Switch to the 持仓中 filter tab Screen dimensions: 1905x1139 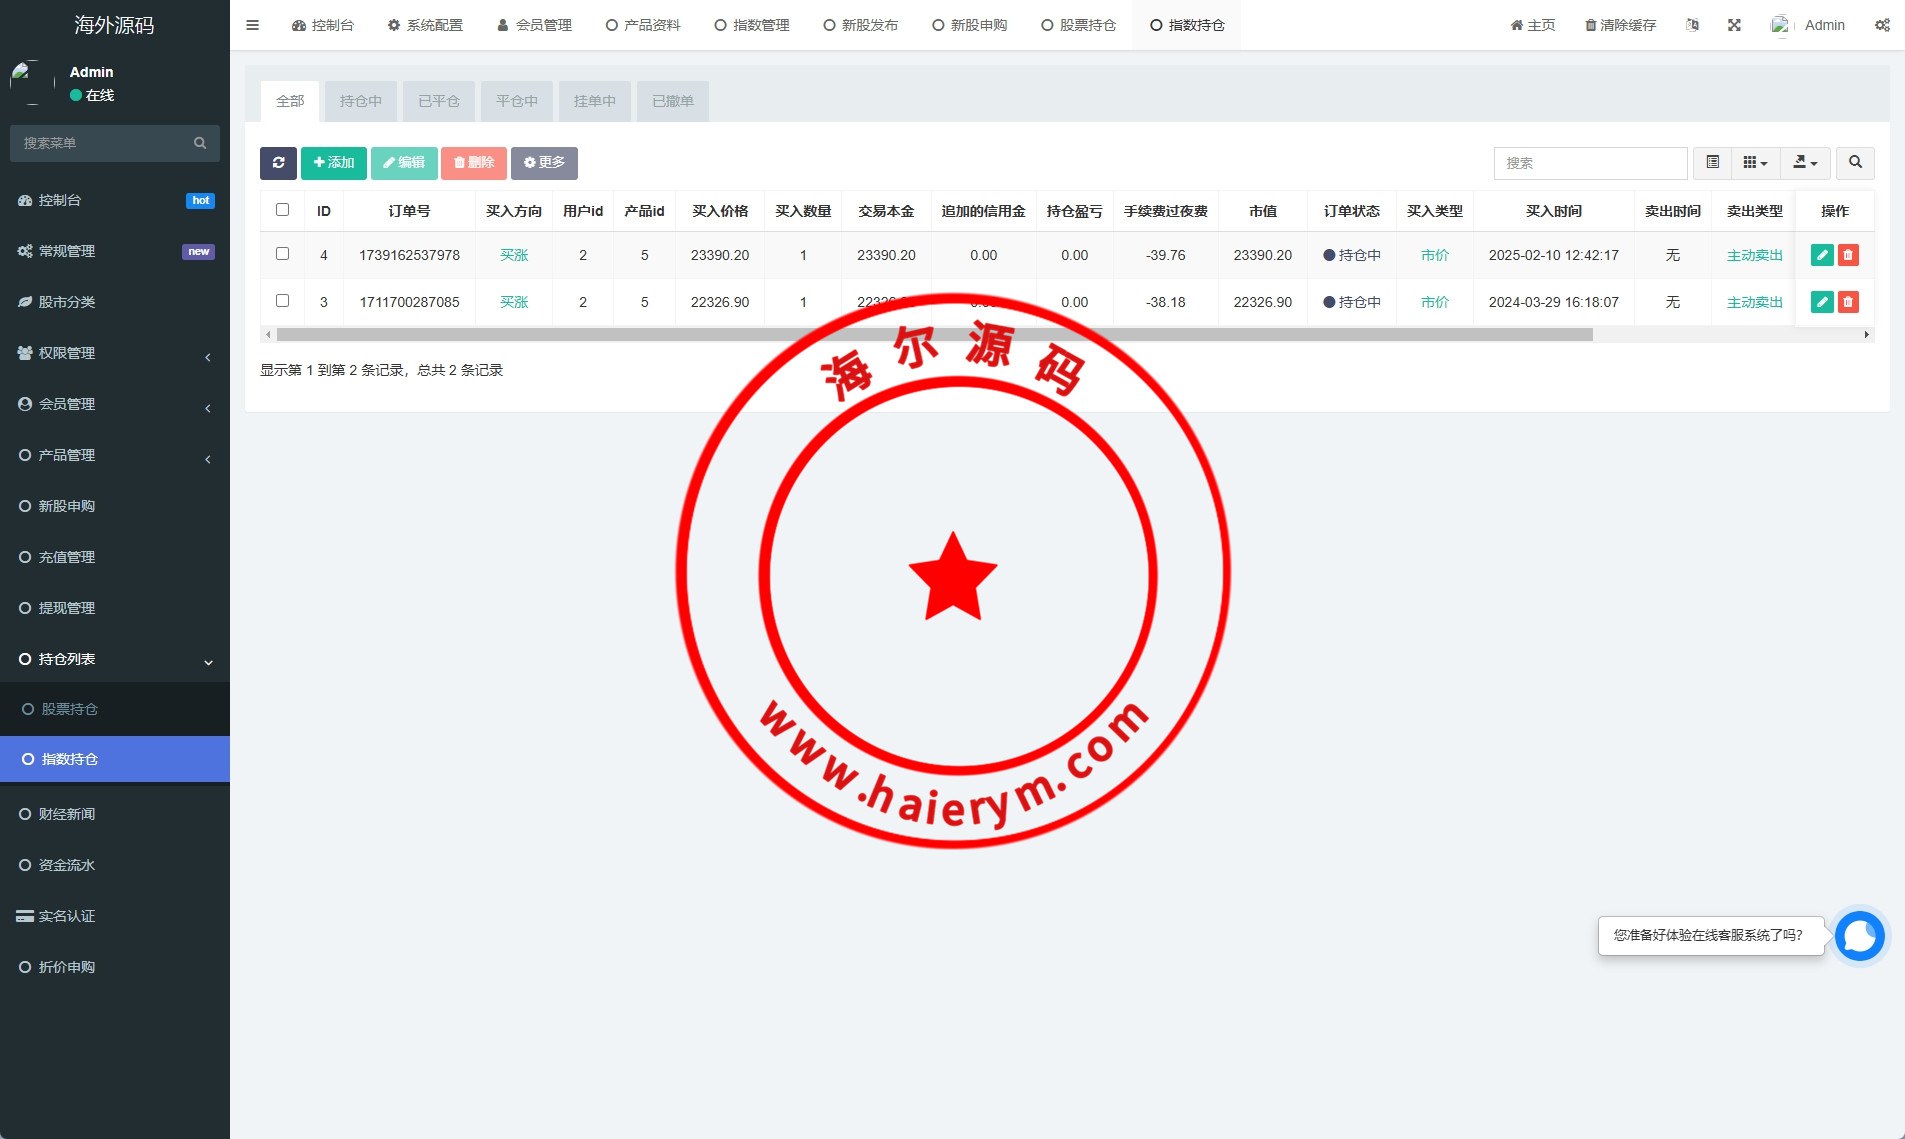coord(360,101)
